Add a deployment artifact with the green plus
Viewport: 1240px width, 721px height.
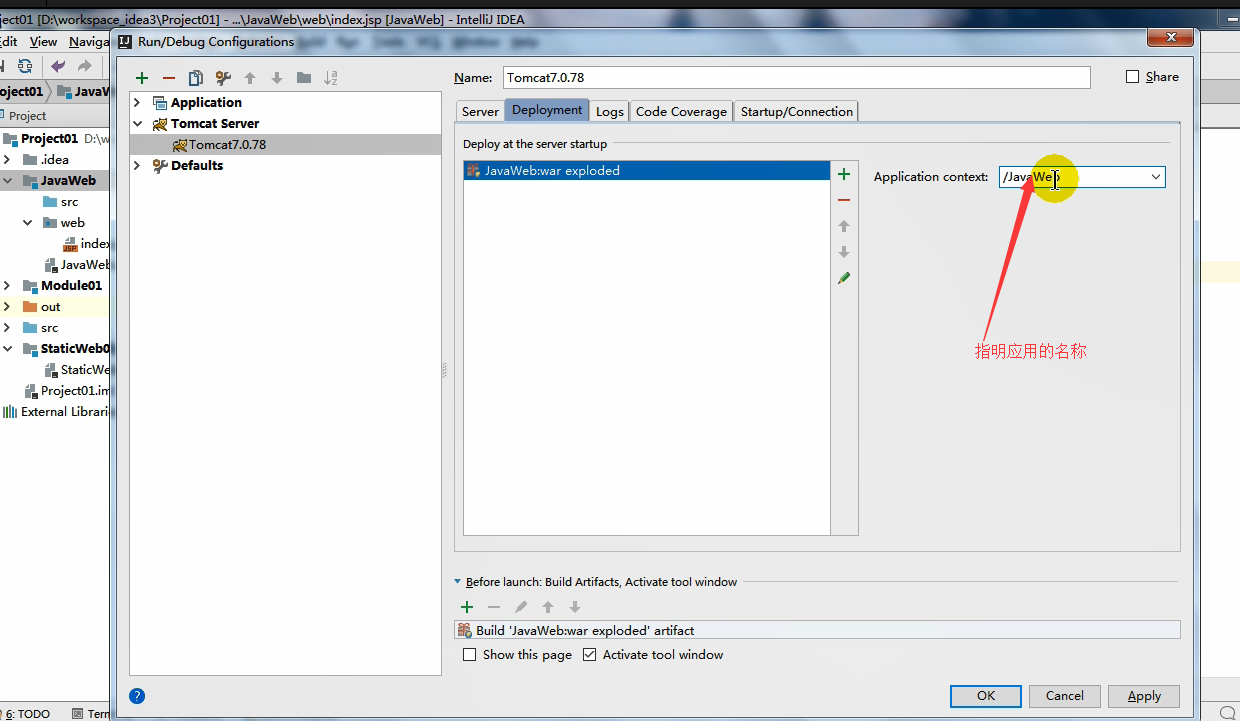click(x=844, y=174)
